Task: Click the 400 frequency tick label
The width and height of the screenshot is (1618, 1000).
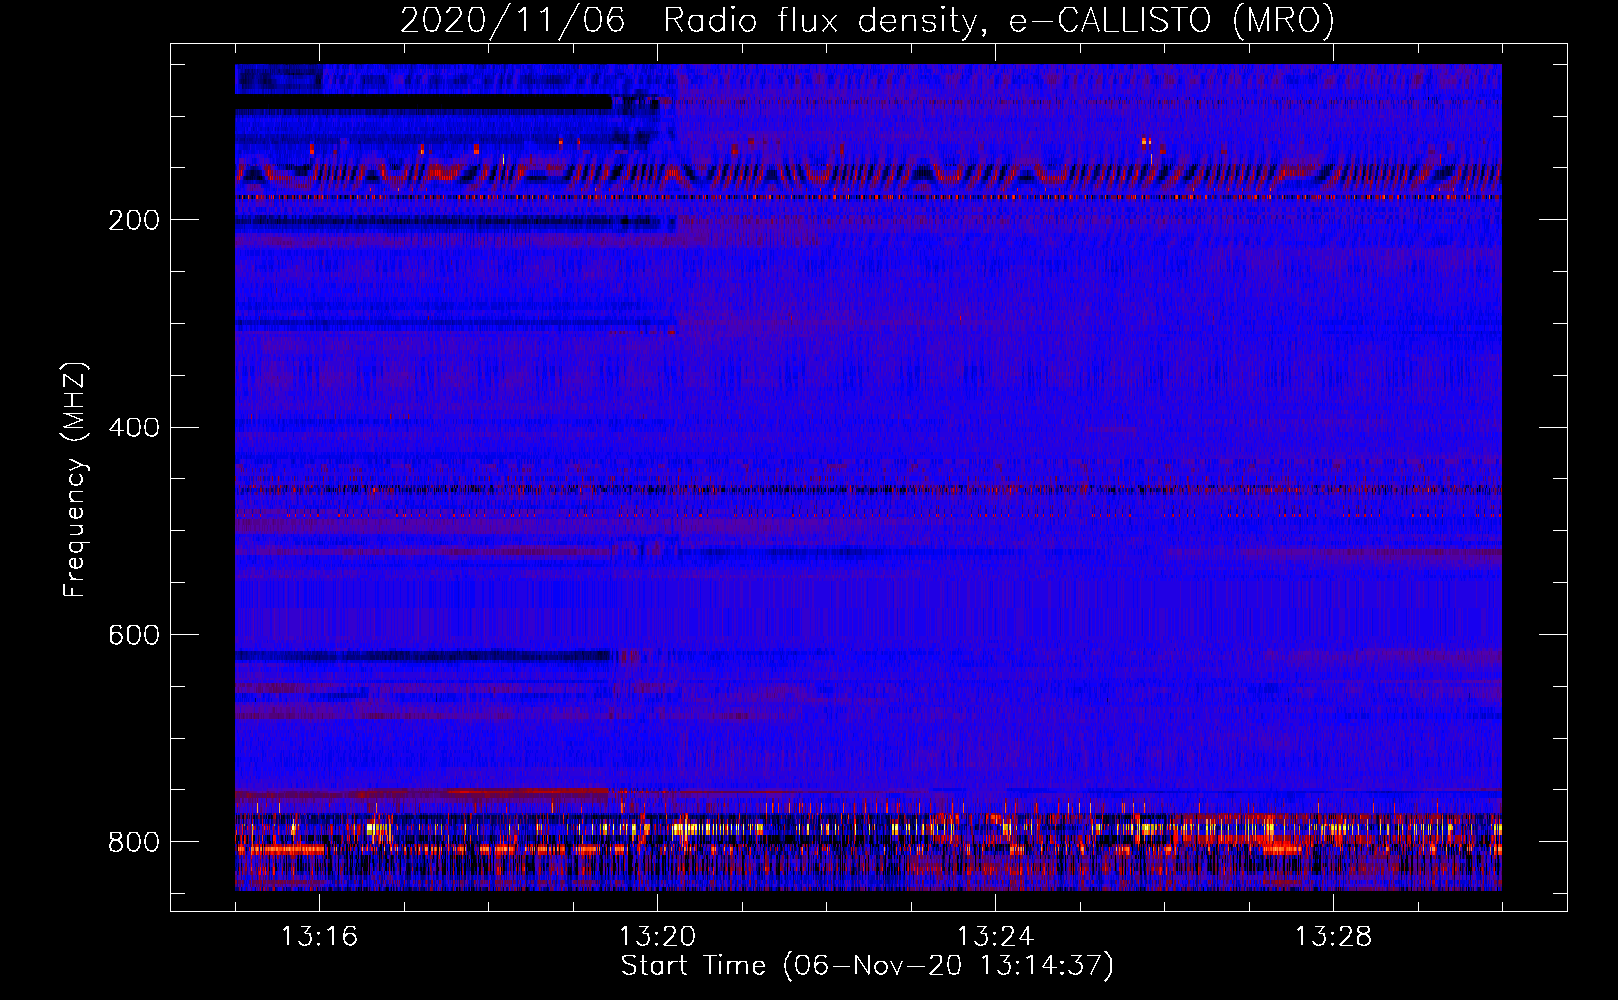Action: 134,428
